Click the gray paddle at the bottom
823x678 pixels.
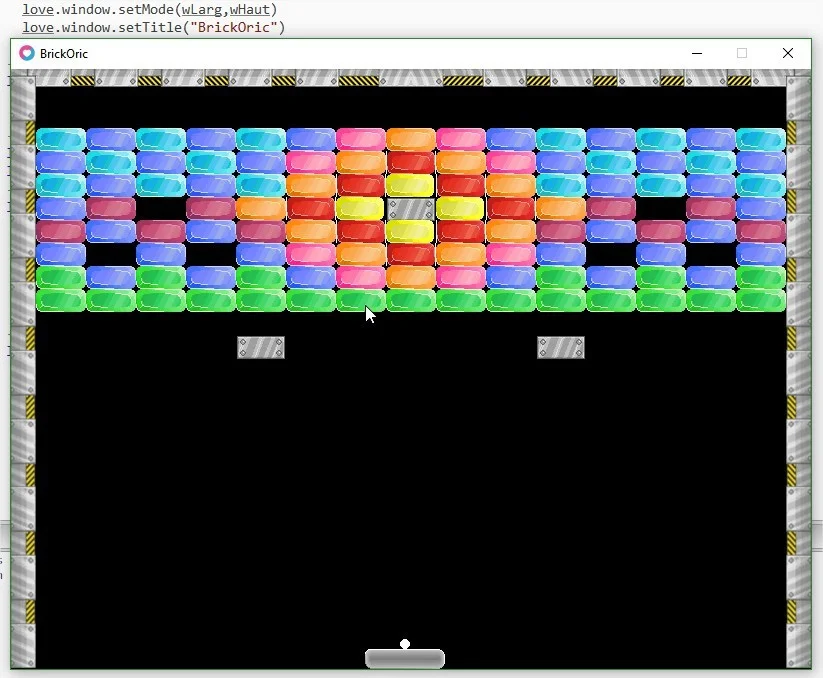[405, 659]
